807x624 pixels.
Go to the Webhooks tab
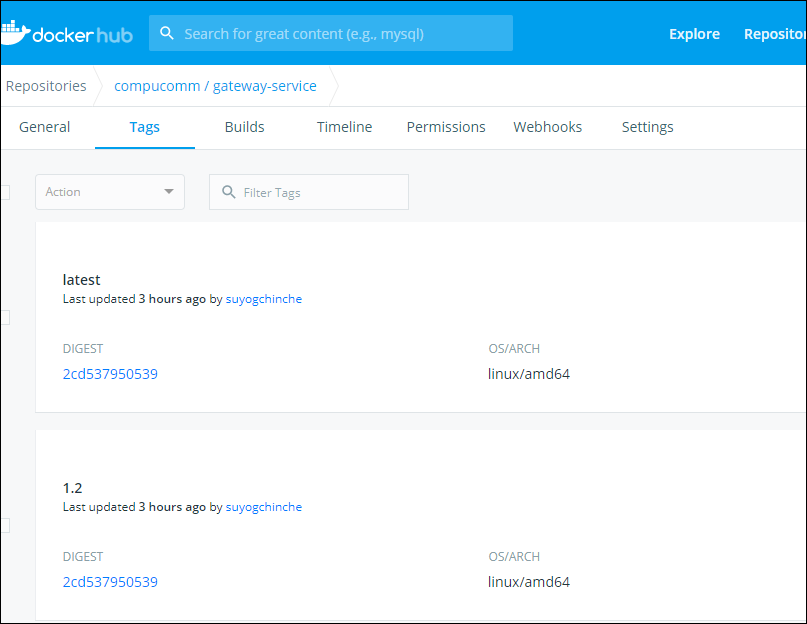(x=548, y=127)
